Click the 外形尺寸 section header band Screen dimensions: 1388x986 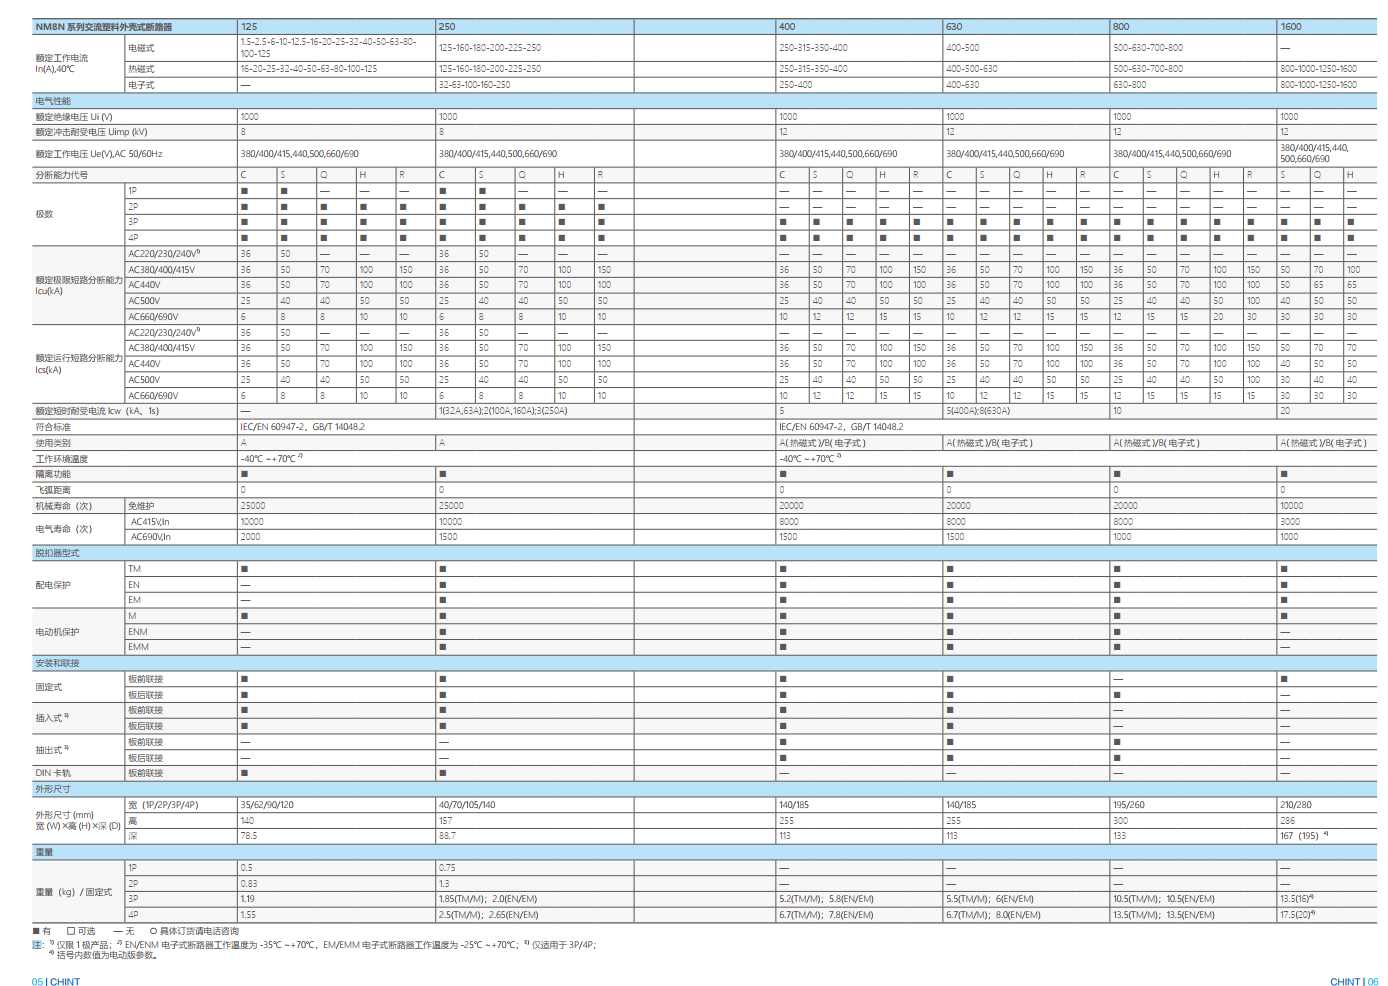click(x=53, y=789)
